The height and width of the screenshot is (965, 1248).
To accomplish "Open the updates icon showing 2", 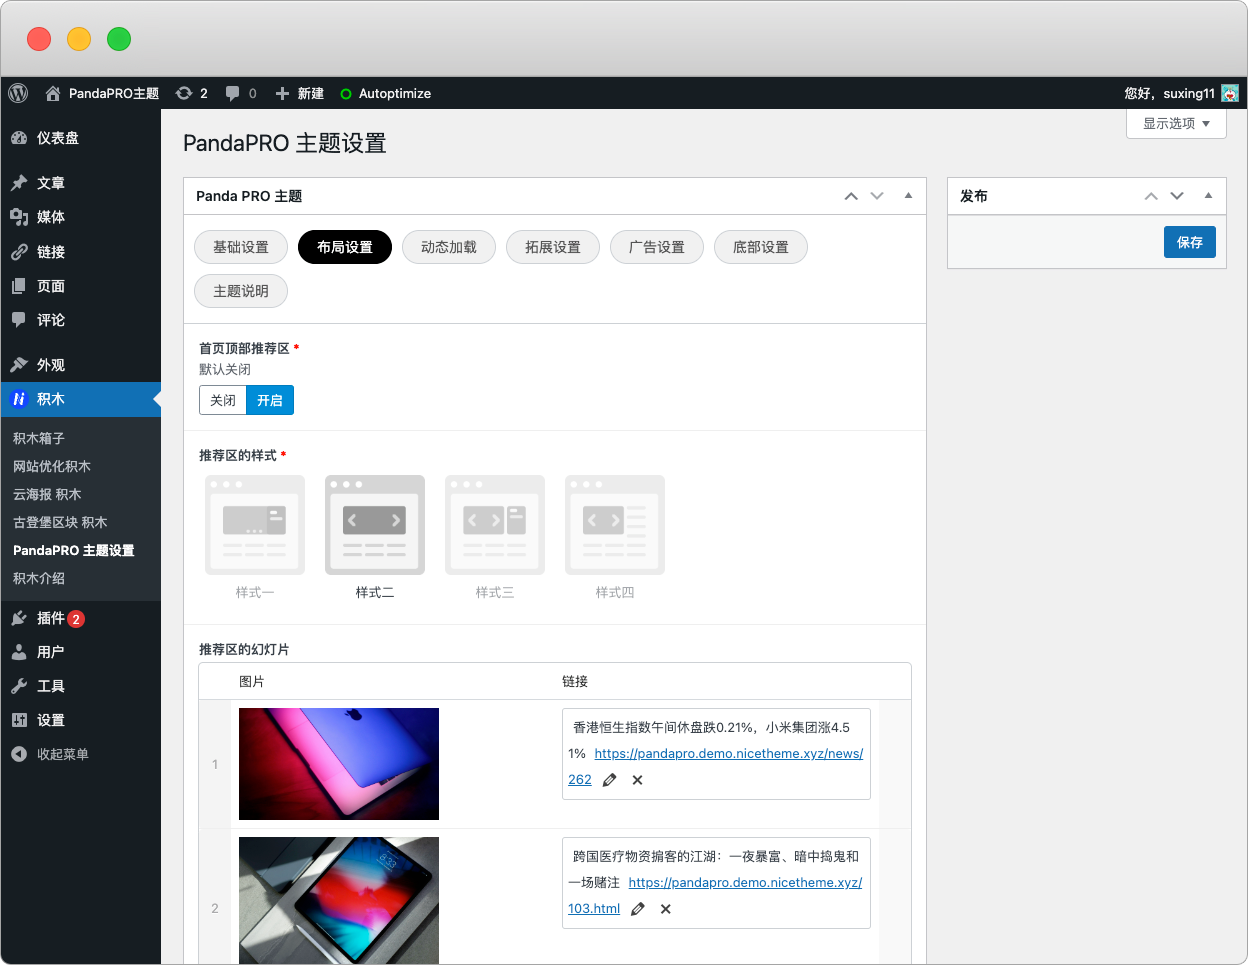I will pos(184,93).
